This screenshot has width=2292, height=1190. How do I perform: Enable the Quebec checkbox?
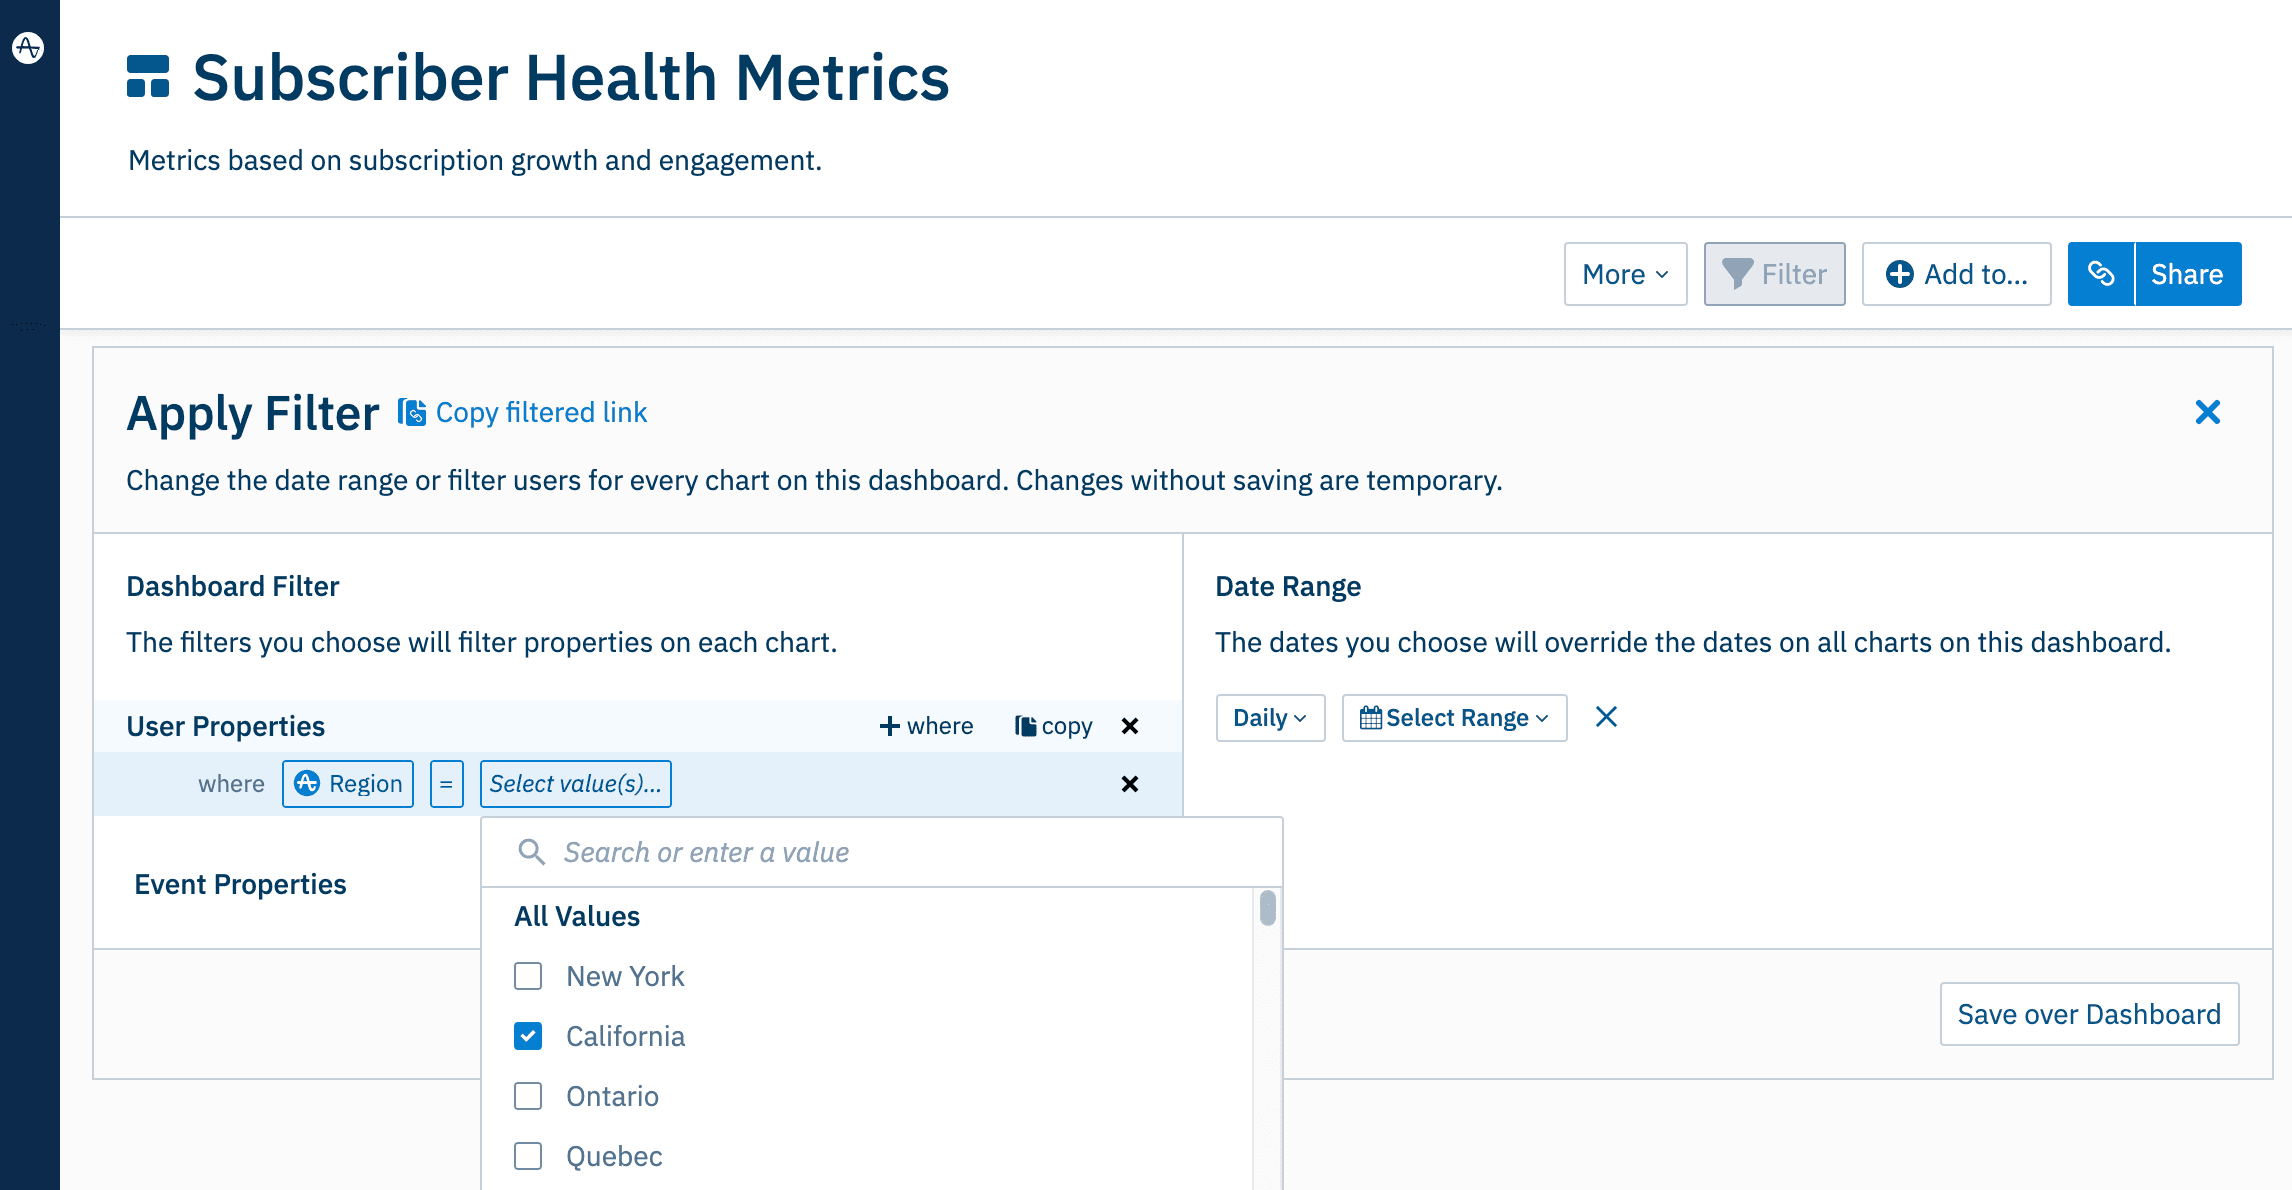[528, 1156]
